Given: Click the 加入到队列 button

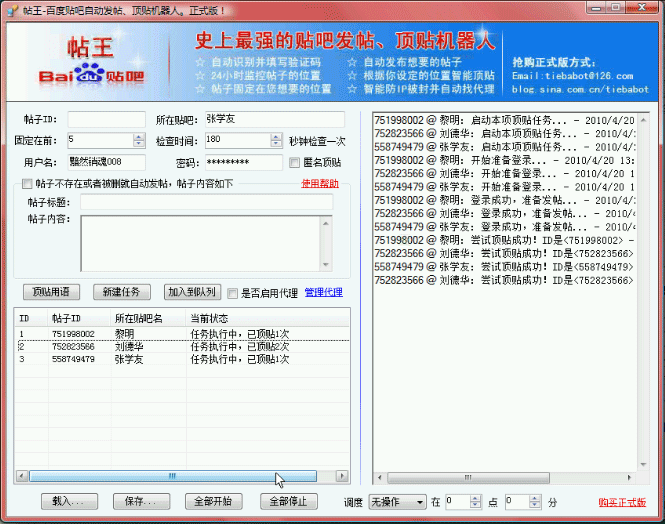Looking at the screenshot, I should [x=192, y=292].
